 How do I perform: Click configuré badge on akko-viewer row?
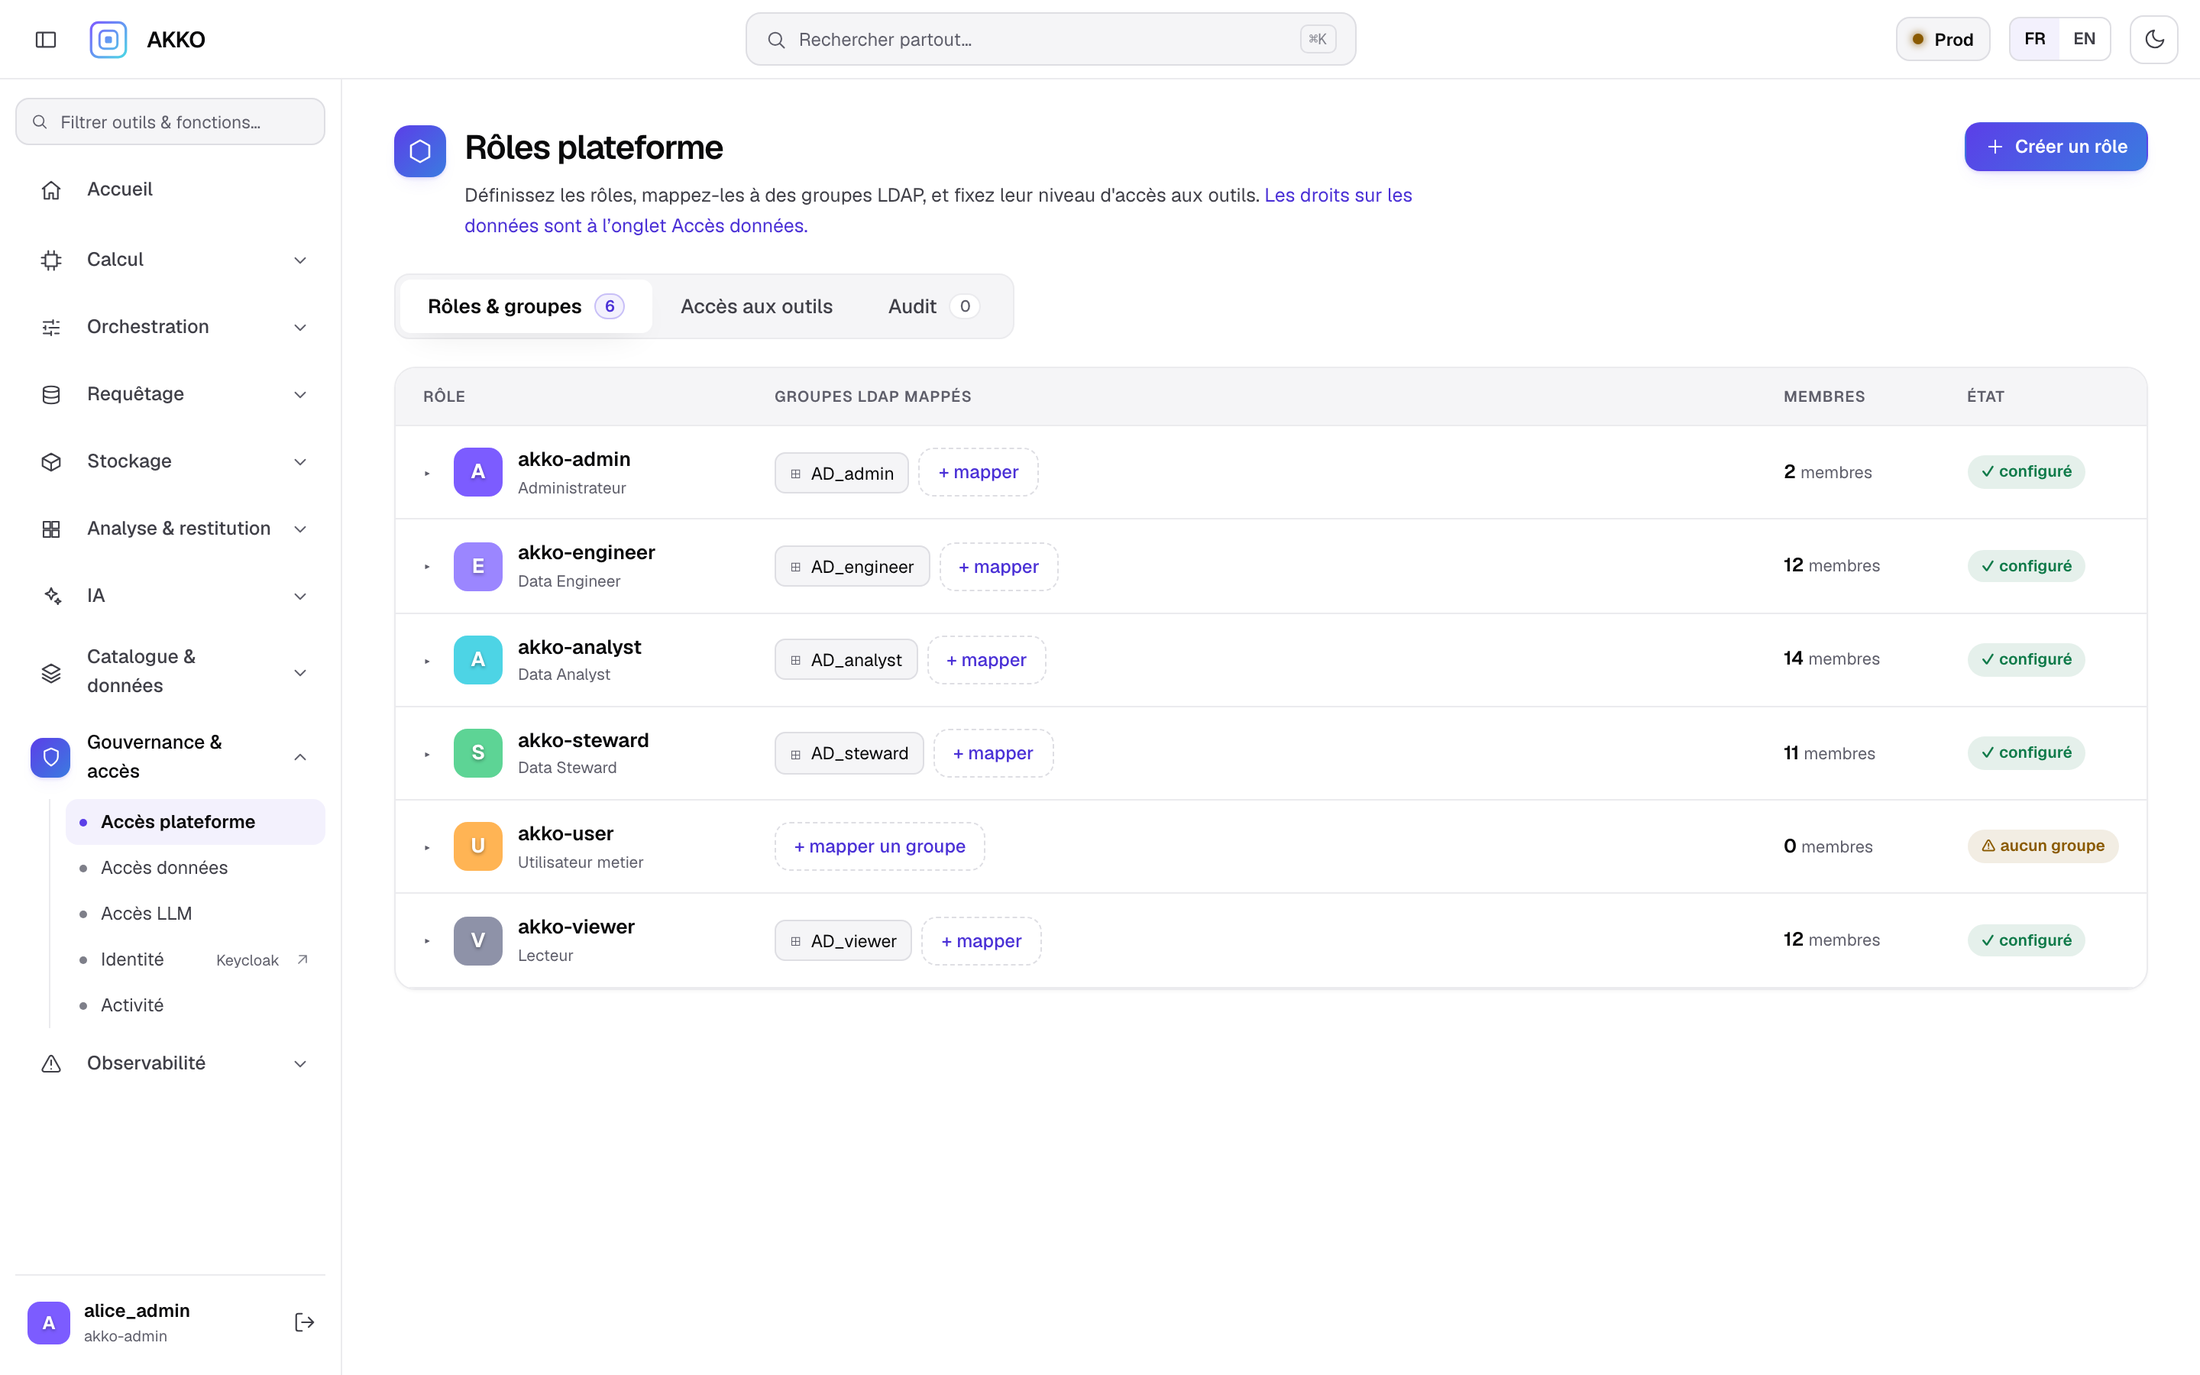(x=2026, y=940)
